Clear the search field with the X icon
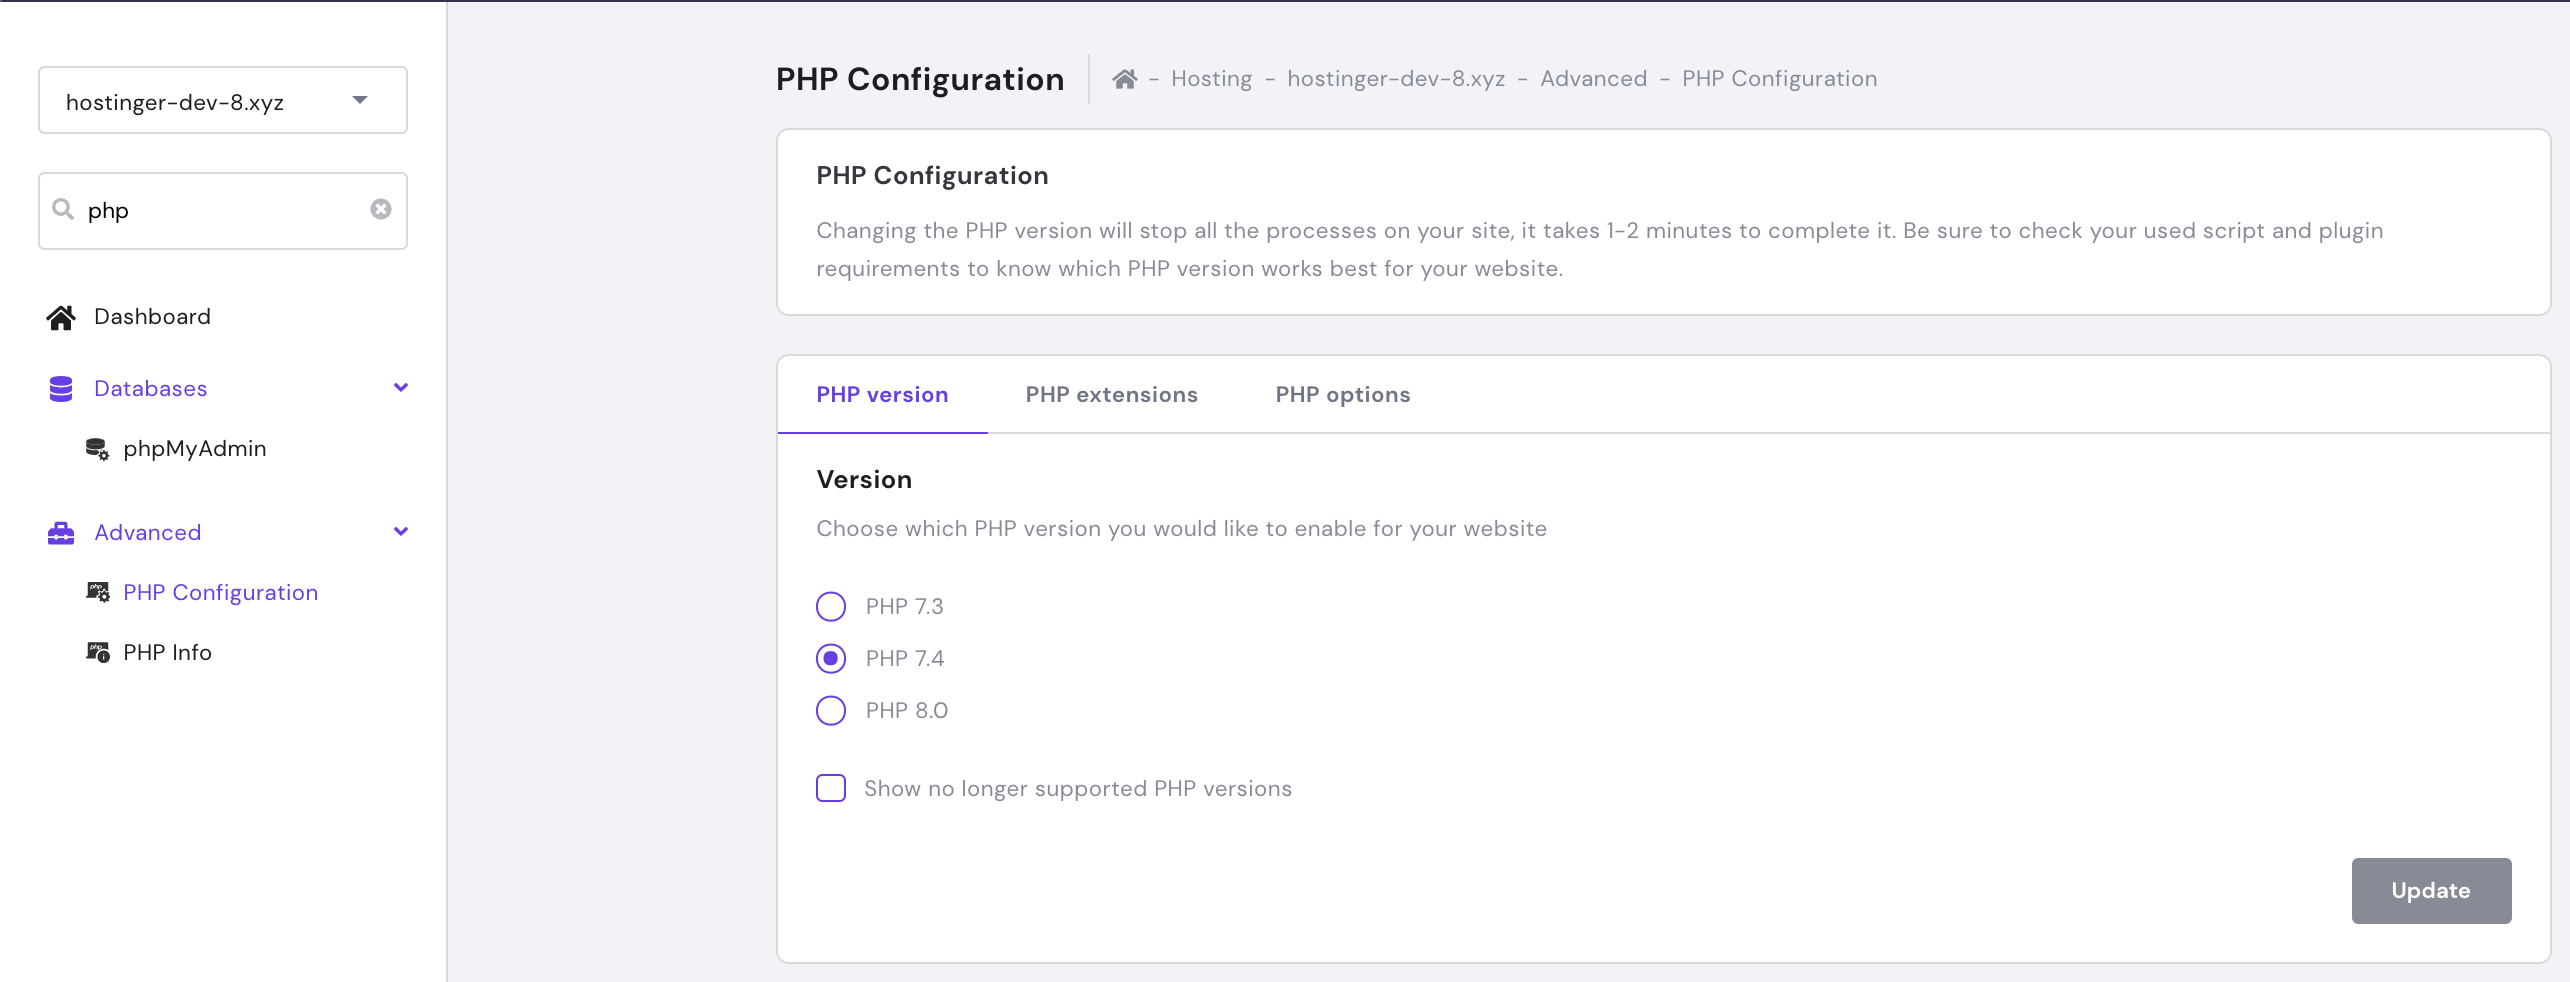The height and width of the screenshot is (982, 2570). [381, 209]
